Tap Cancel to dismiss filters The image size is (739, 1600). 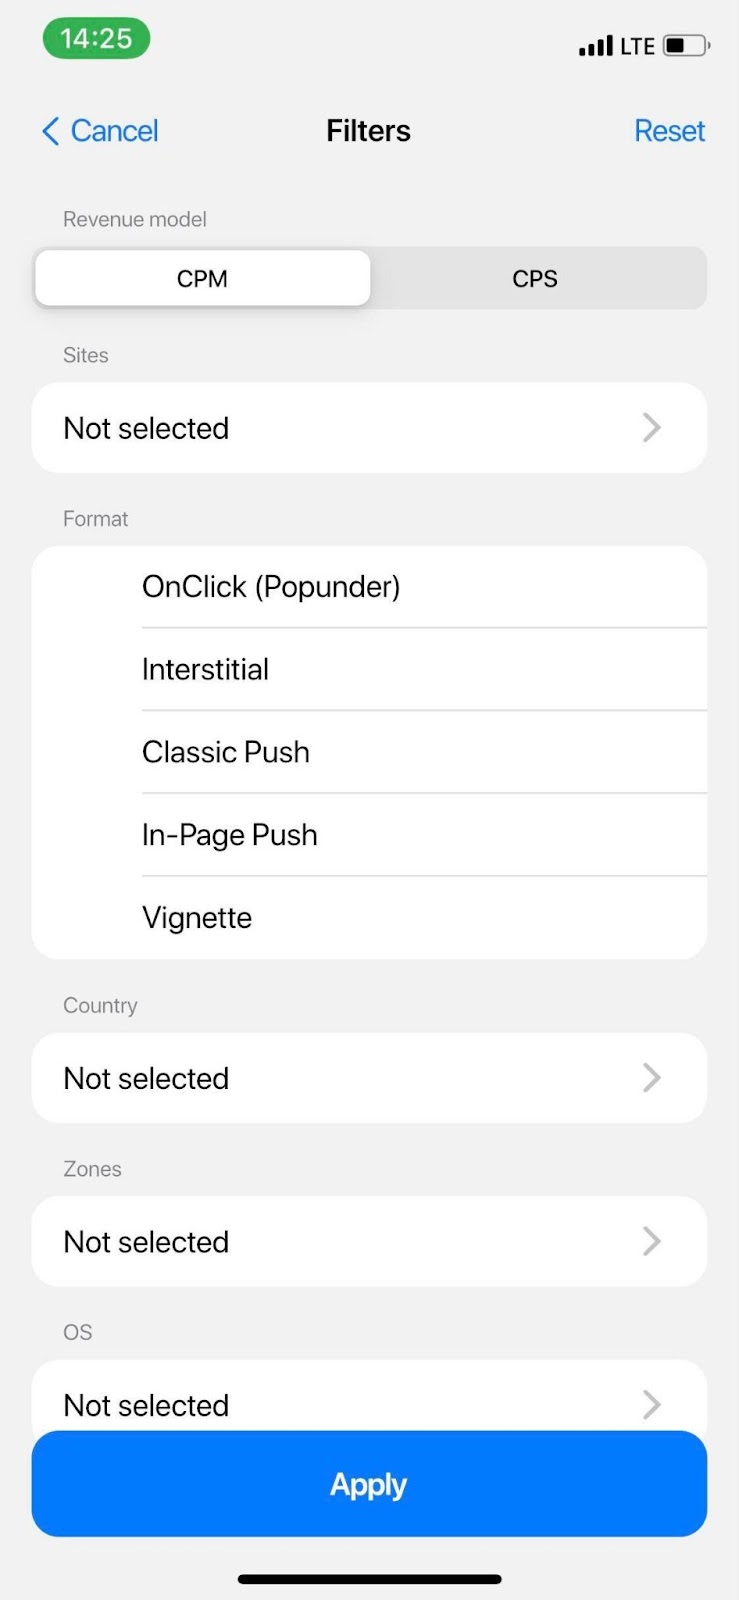tap(114, 131)
